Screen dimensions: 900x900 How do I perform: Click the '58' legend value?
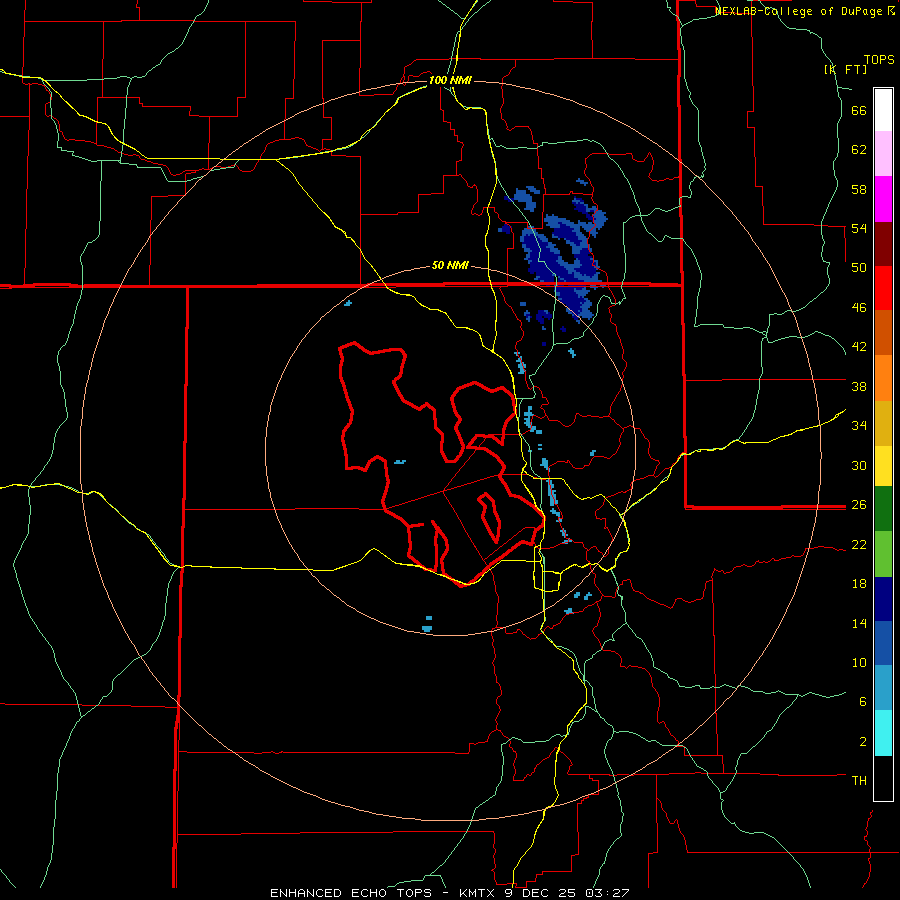click(x=859, y=189)
